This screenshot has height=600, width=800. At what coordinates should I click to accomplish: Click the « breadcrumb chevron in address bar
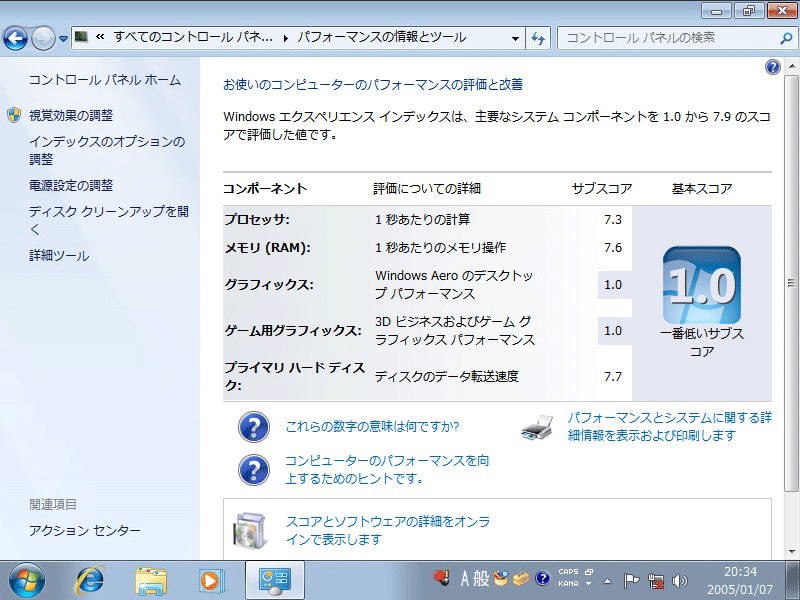pyautogui.click(x=100, y=37)
